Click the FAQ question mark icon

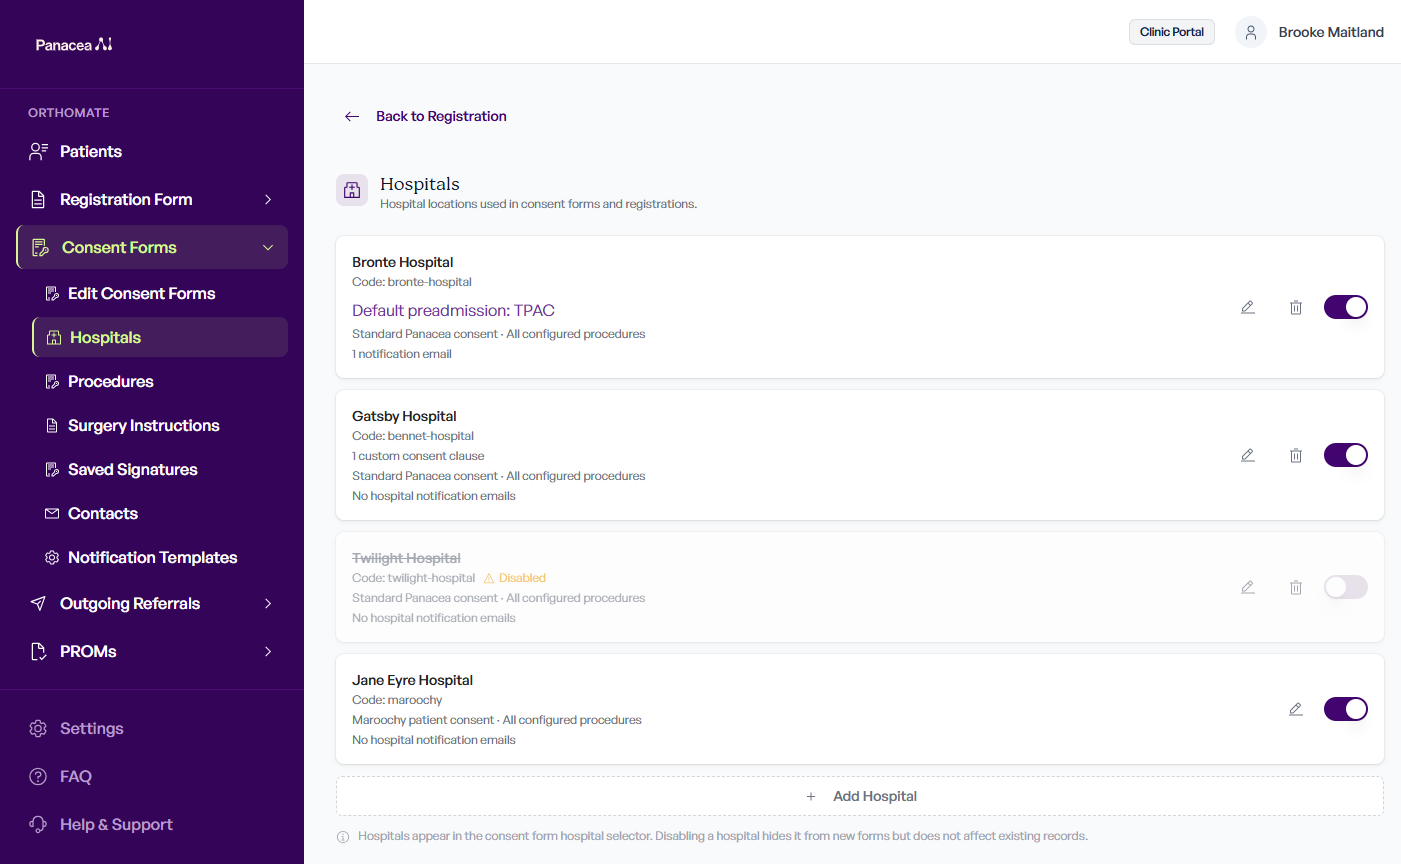tap(38, 776)
